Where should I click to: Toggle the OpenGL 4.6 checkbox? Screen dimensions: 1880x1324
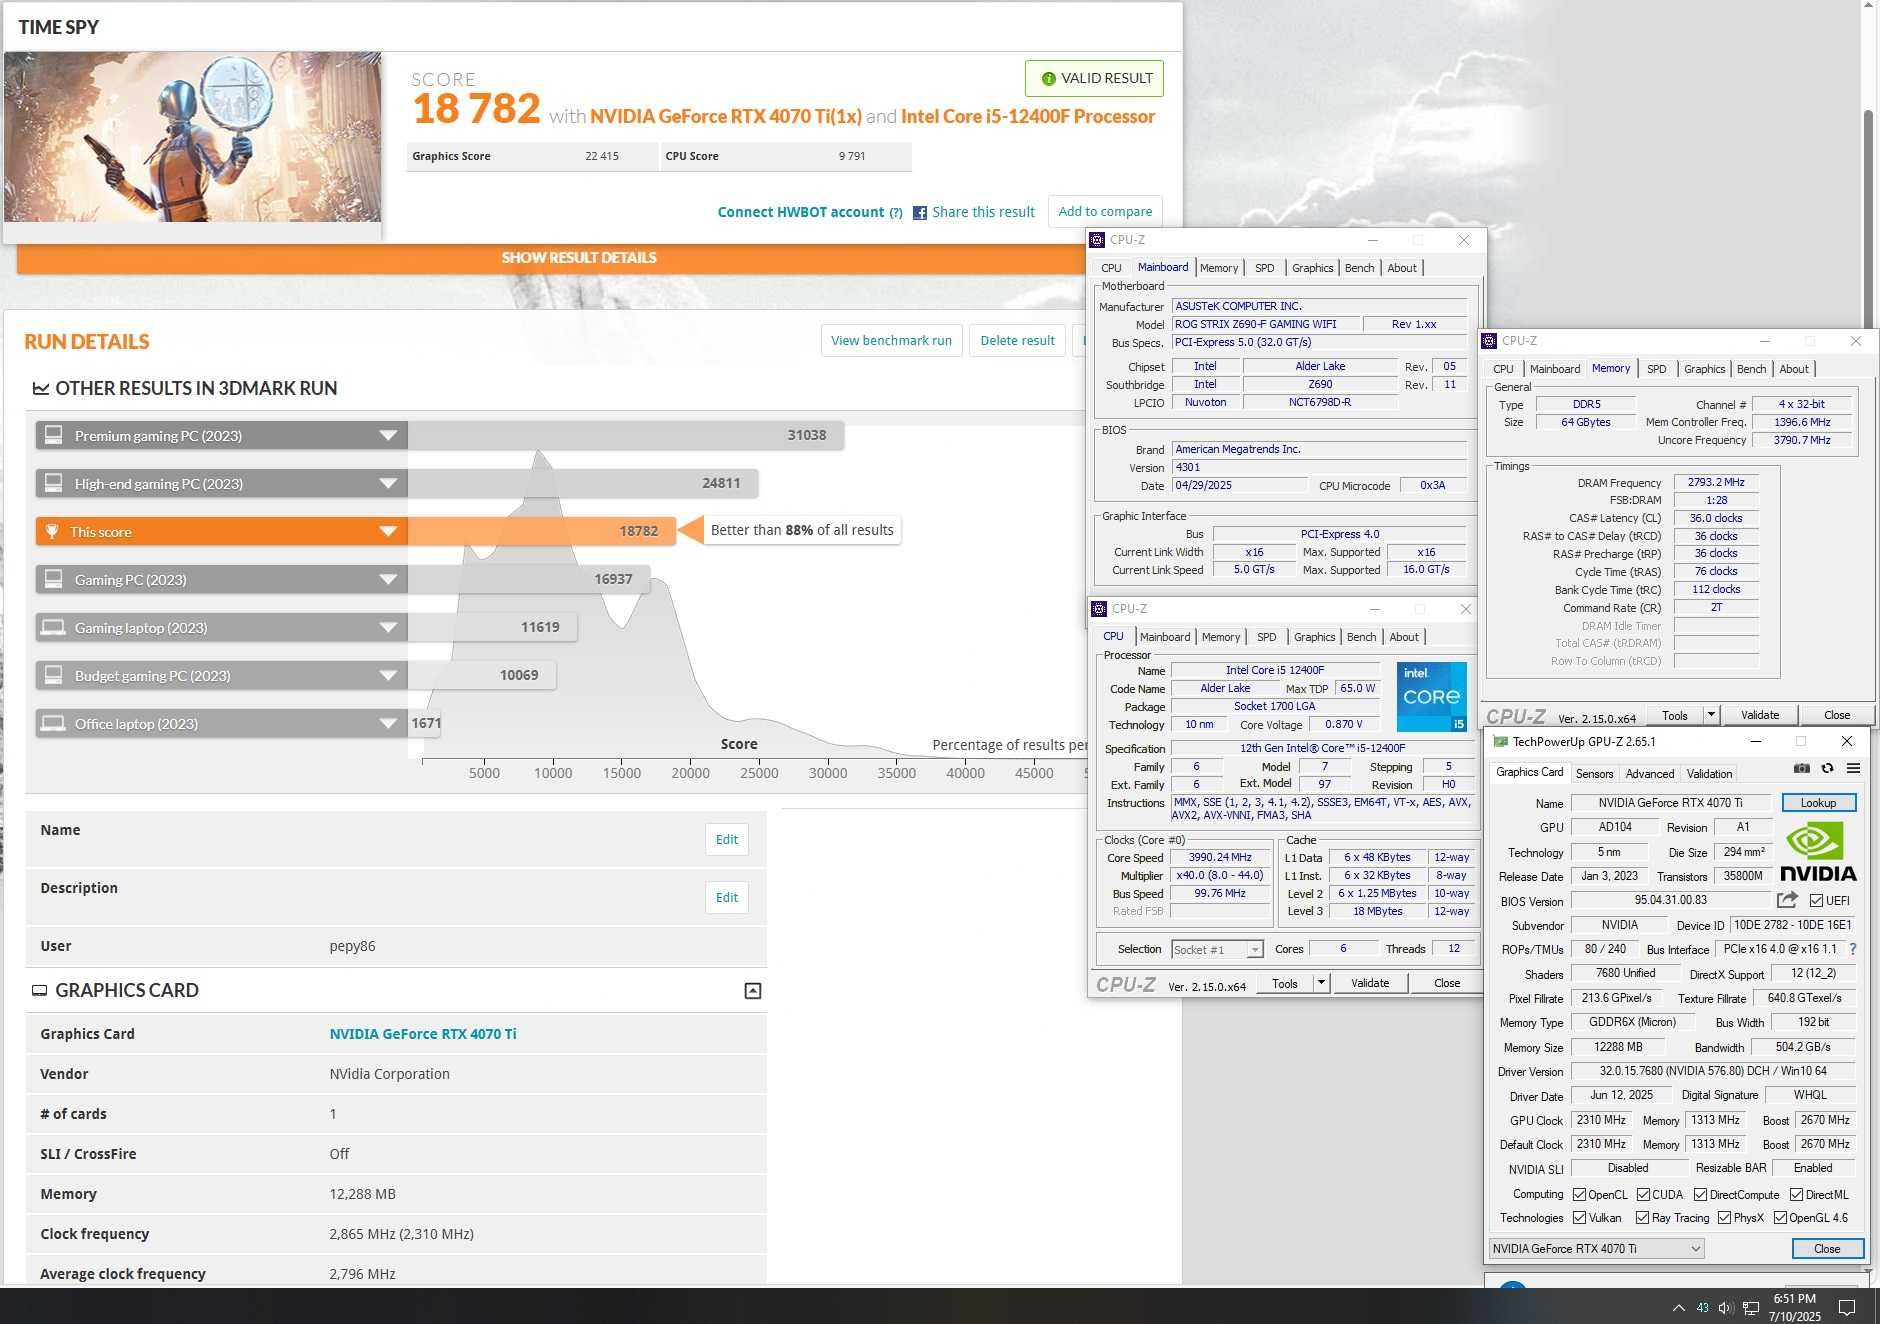click(x=1780, y=1217)
